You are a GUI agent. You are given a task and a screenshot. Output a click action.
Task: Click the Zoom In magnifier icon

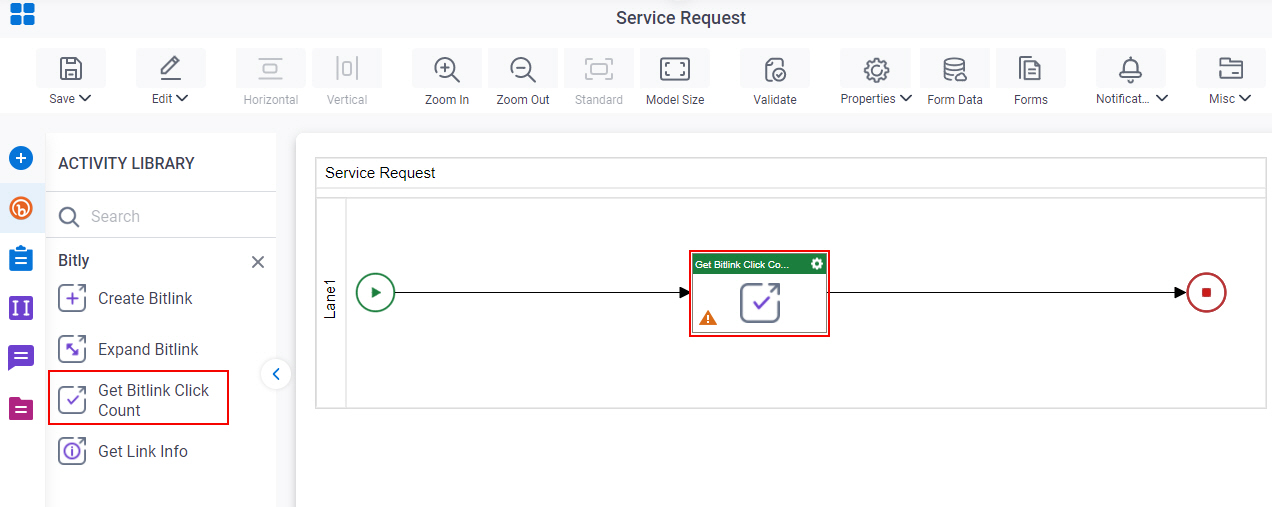447,69
